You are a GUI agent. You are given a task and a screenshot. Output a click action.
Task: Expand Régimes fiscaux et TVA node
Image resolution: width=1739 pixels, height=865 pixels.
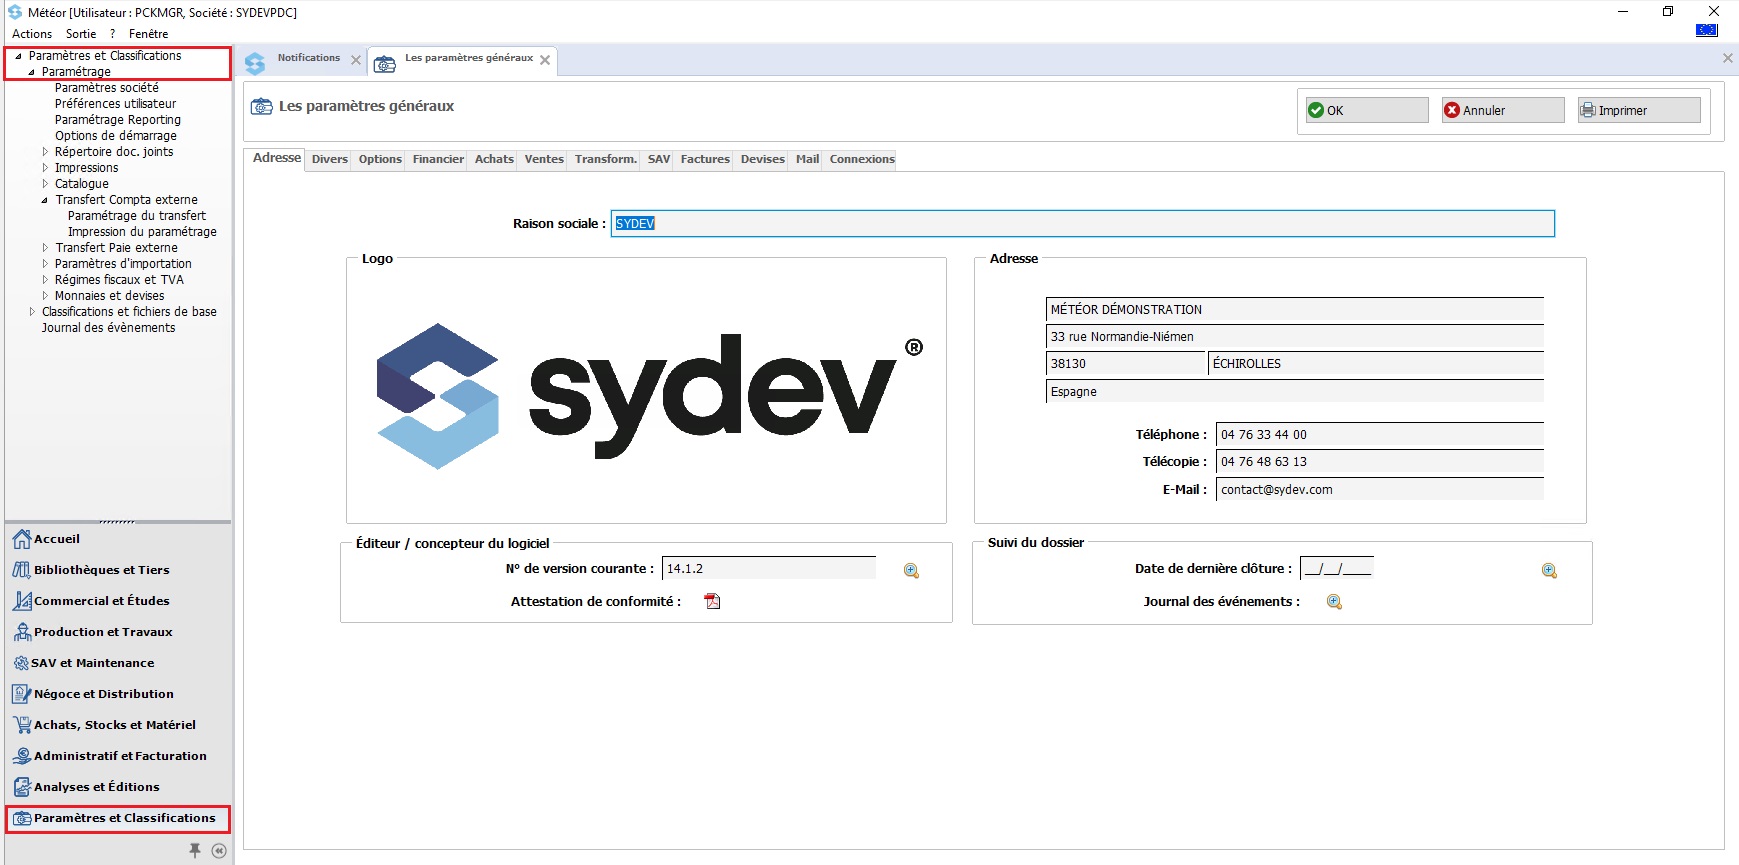[x=45, y=280]
